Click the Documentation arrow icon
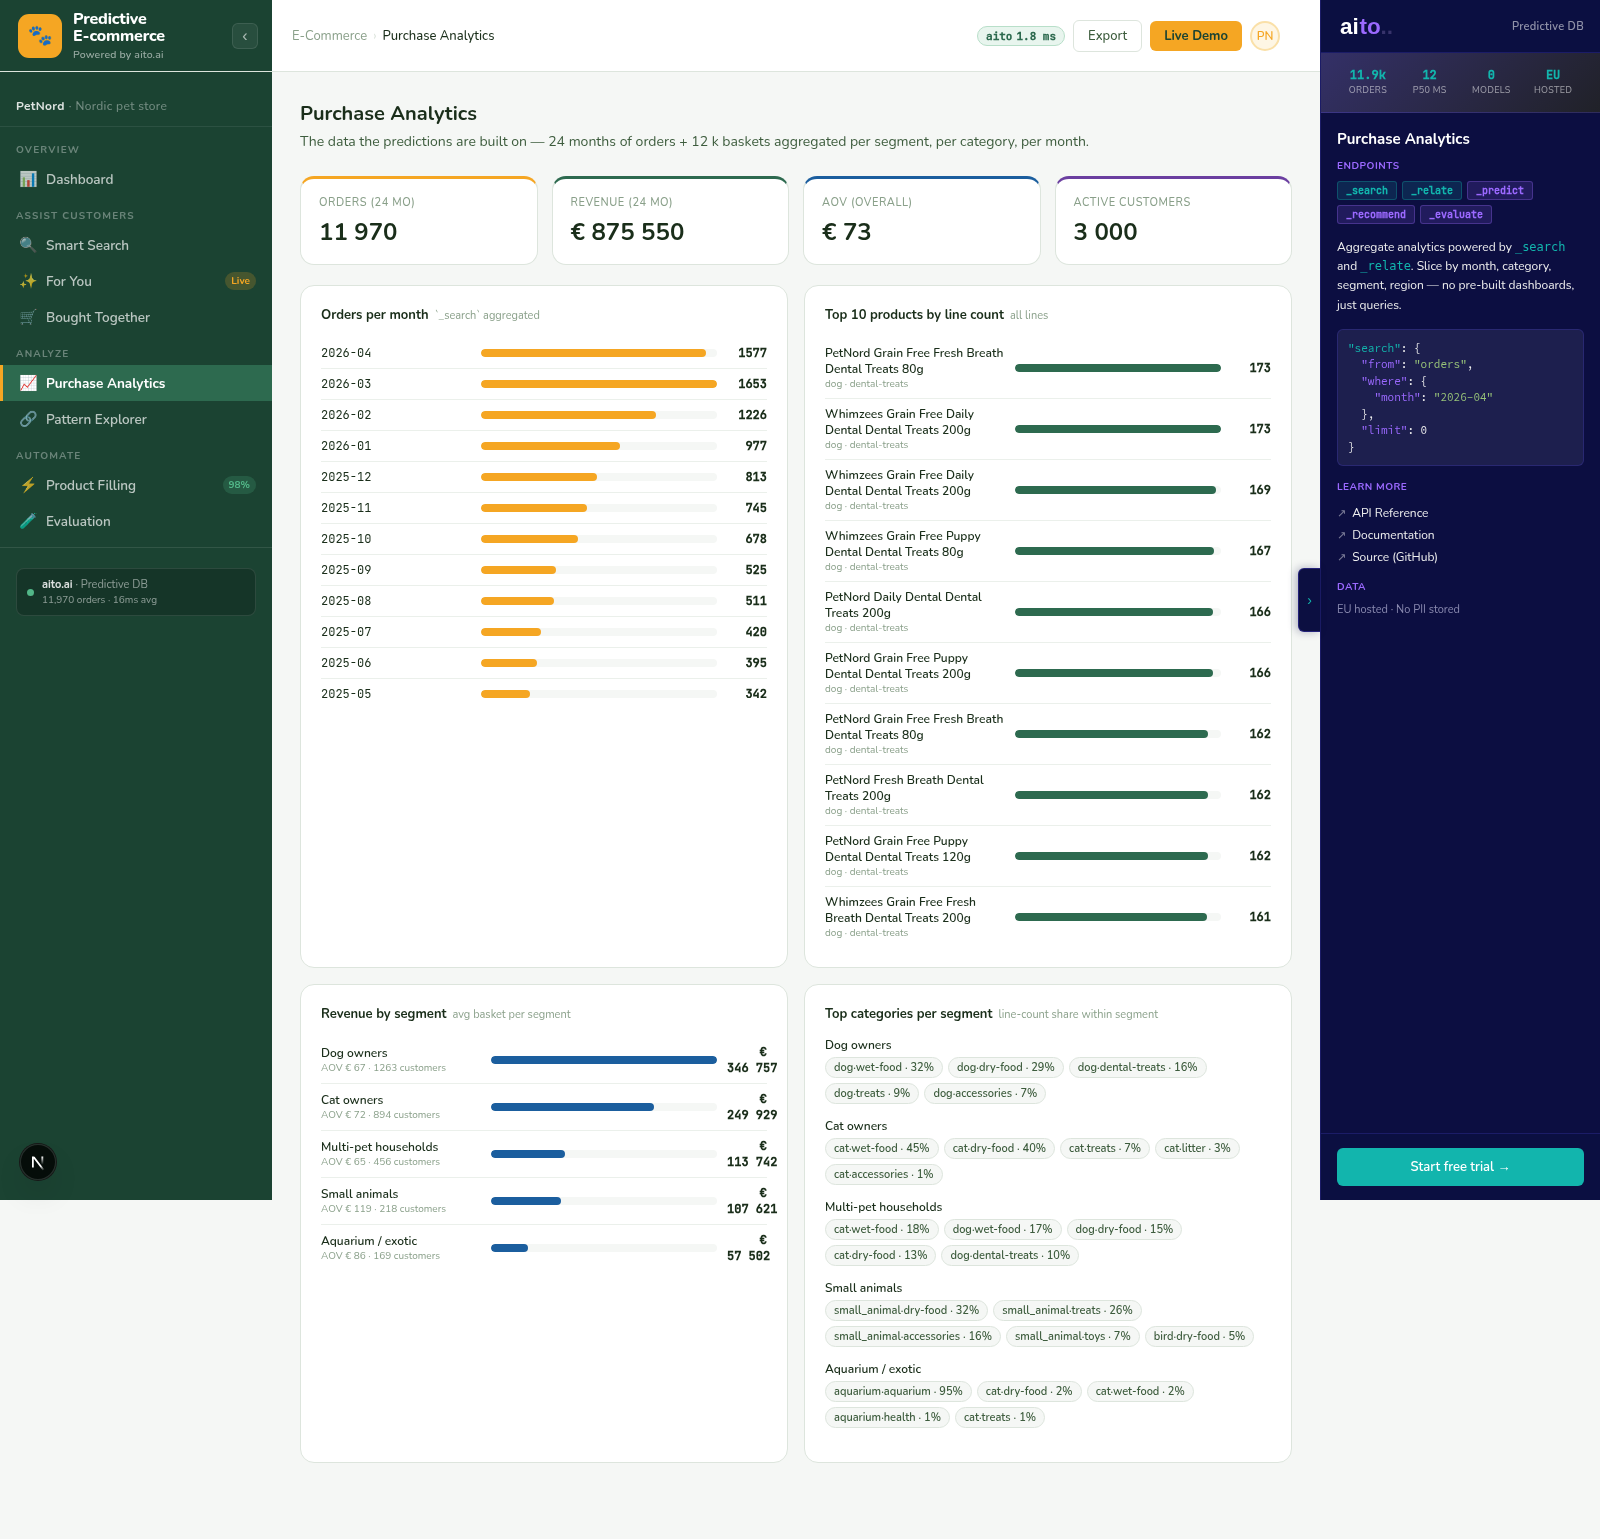This screenshot has height=1539, width=1600. pos(1342,535)
